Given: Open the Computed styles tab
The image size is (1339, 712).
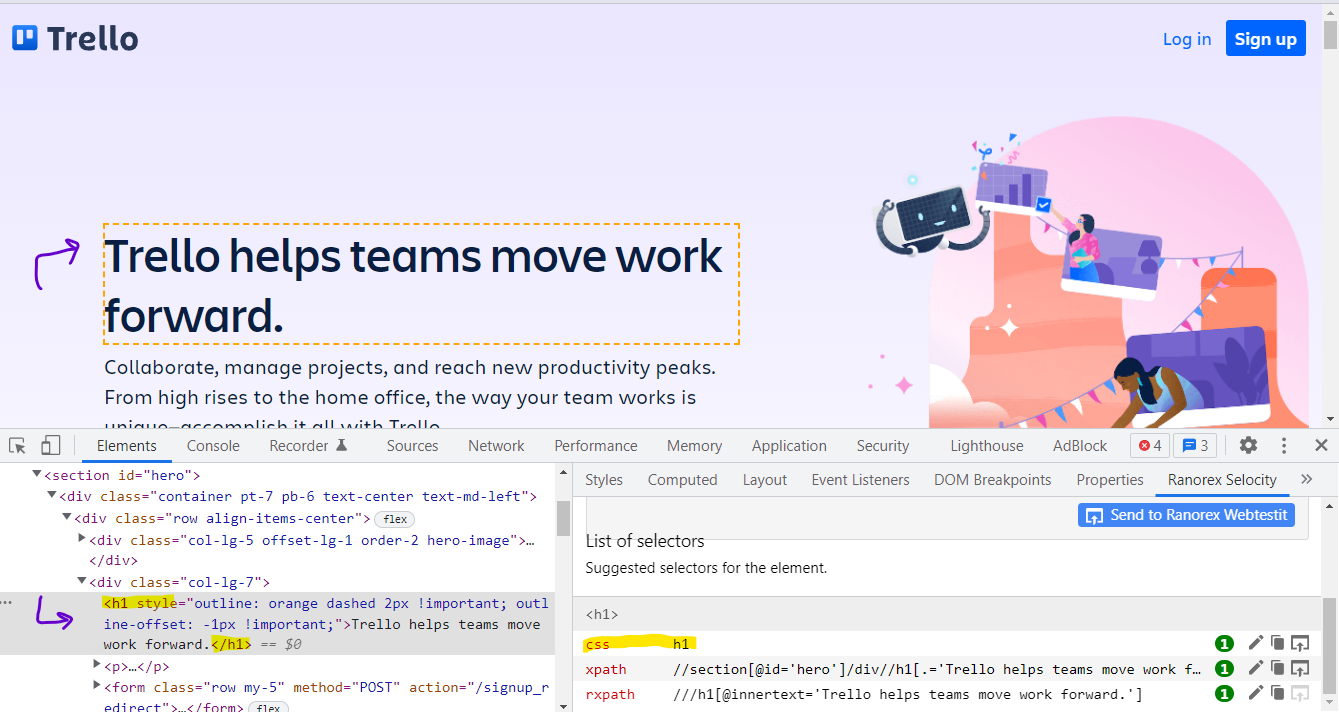Looking at the screenshot, I should click(682, 480).
